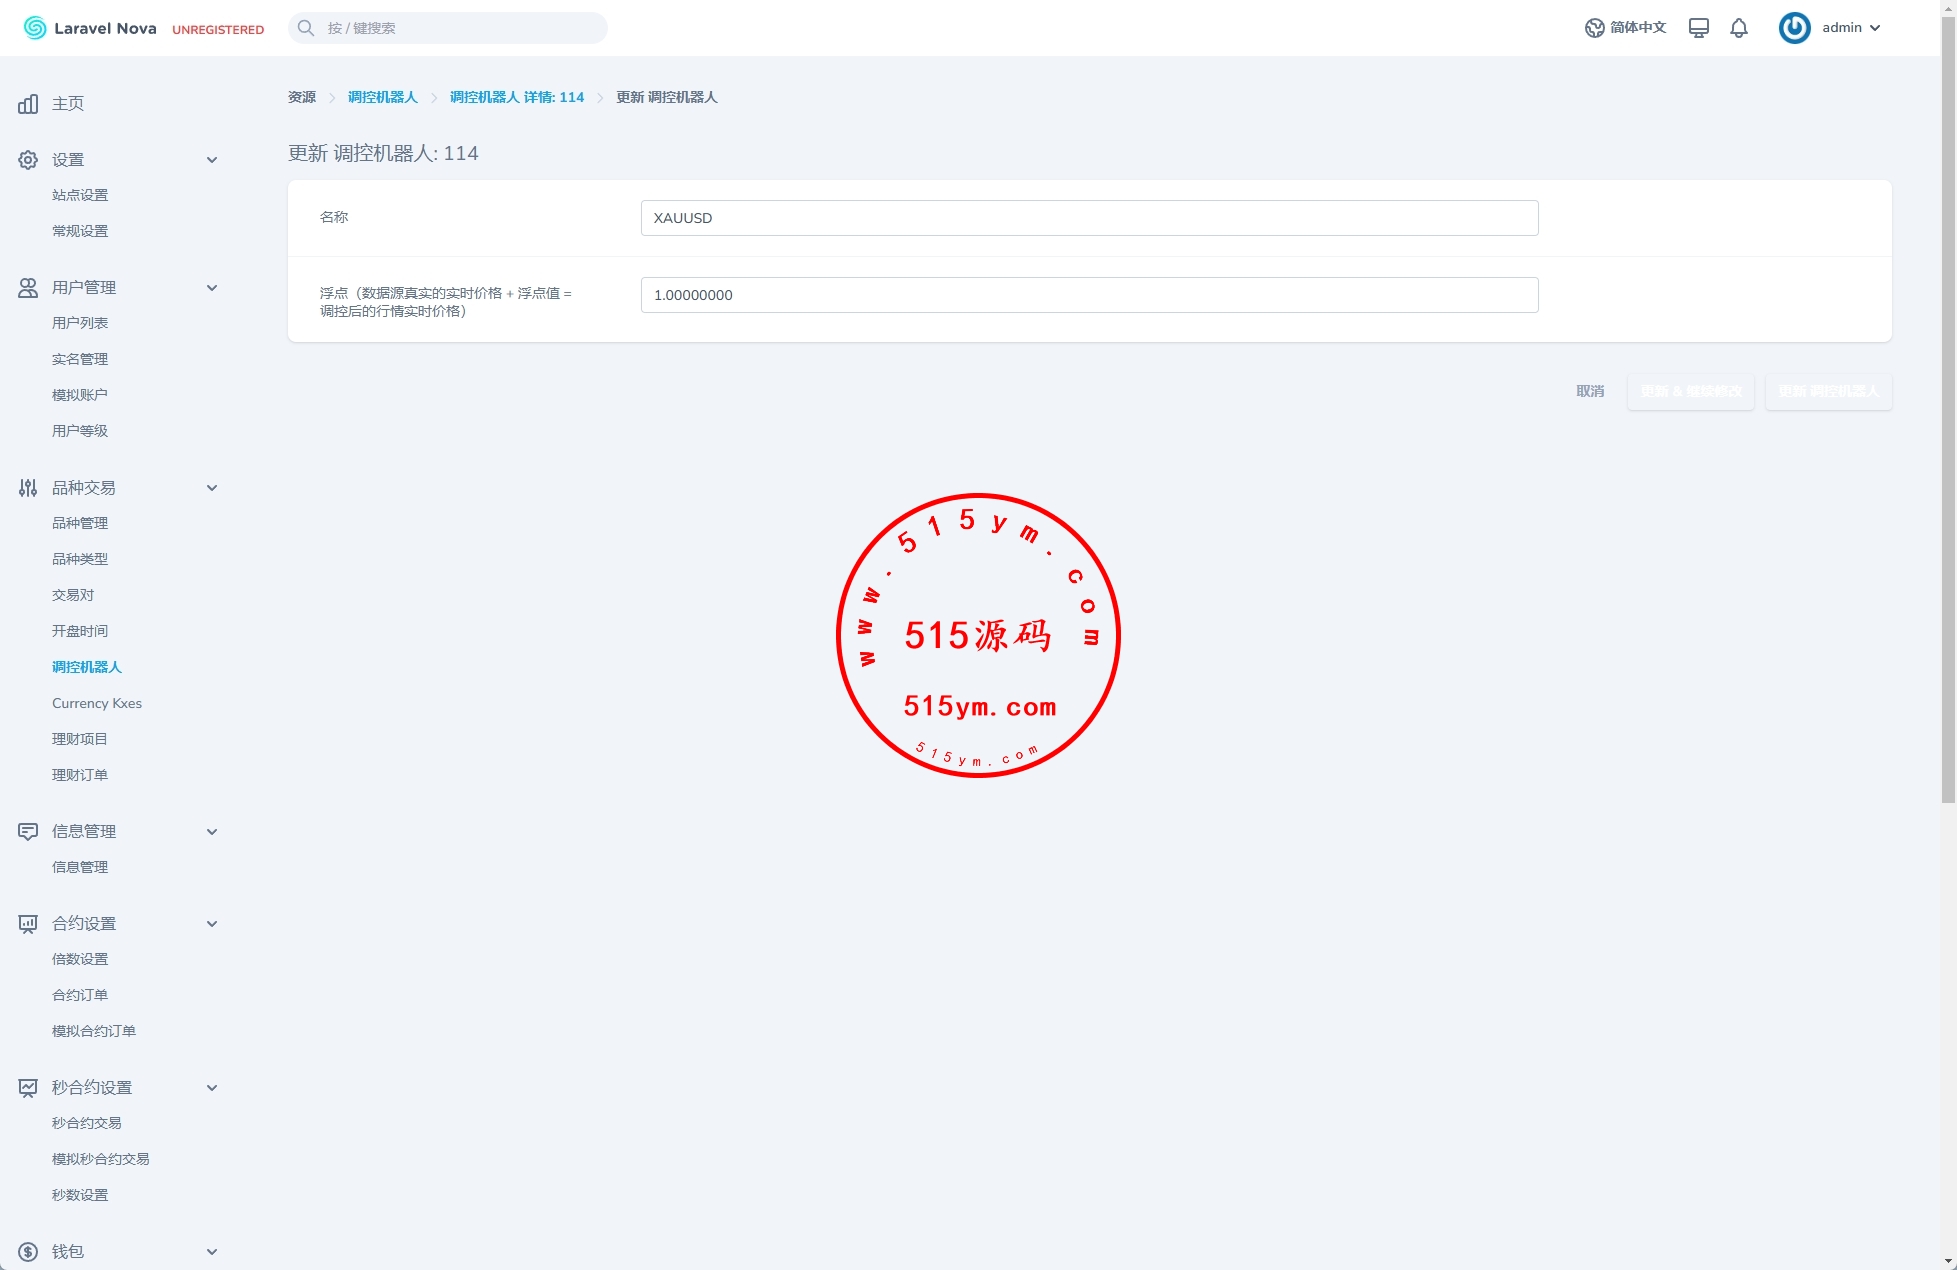The image size is (1957, 1270).
Task: Open the notifications bell icon
Action: click(1739, 28)
